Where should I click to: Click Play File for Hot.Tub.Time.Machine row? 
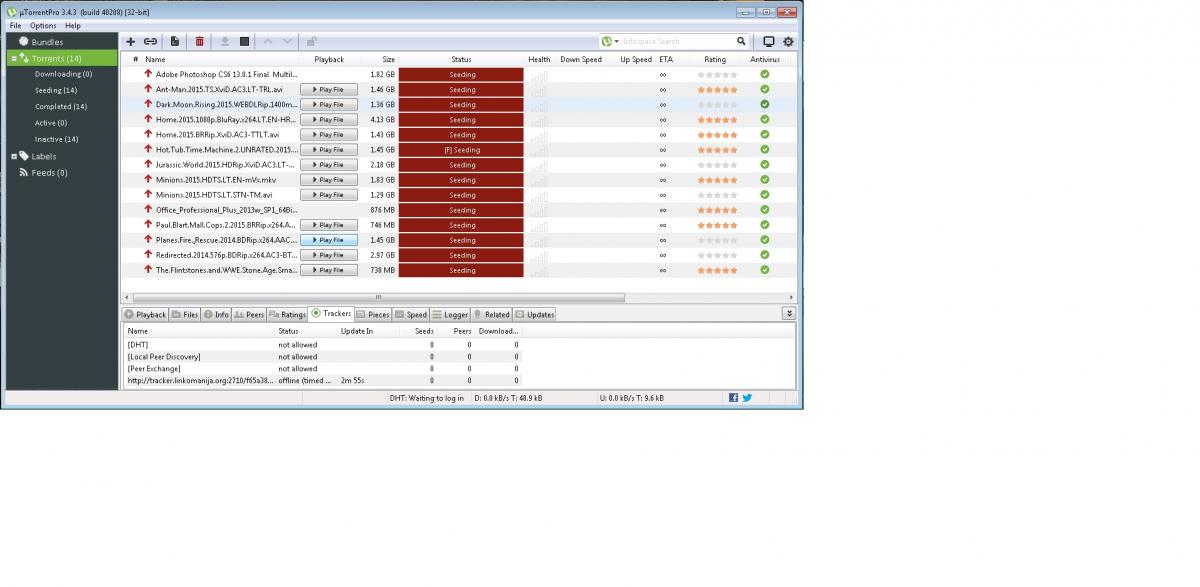click(328, 149)
